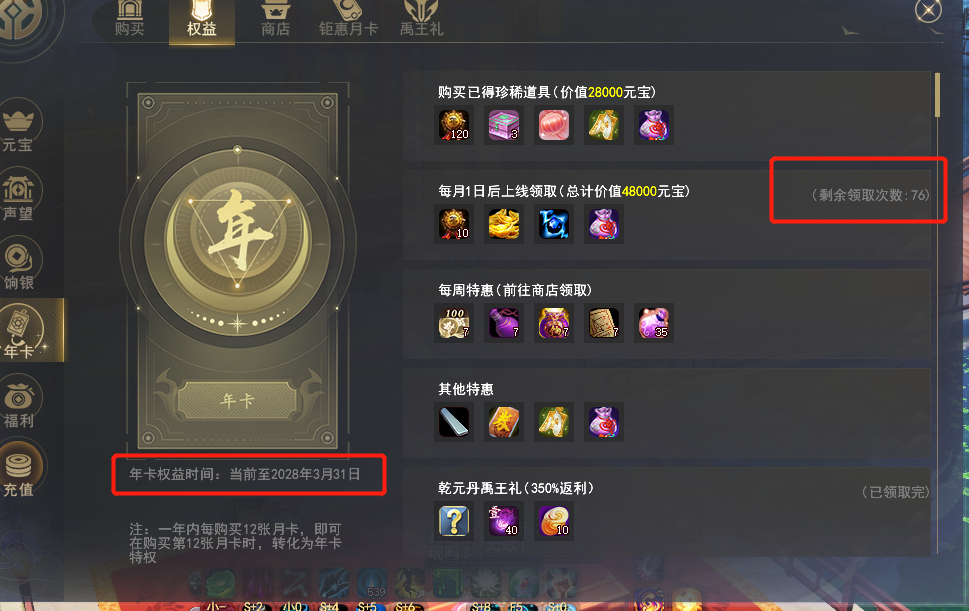This screenshot has width=969, height=611.
Task: Open 元宝 in the left sidebar
Action: [19, 126]
